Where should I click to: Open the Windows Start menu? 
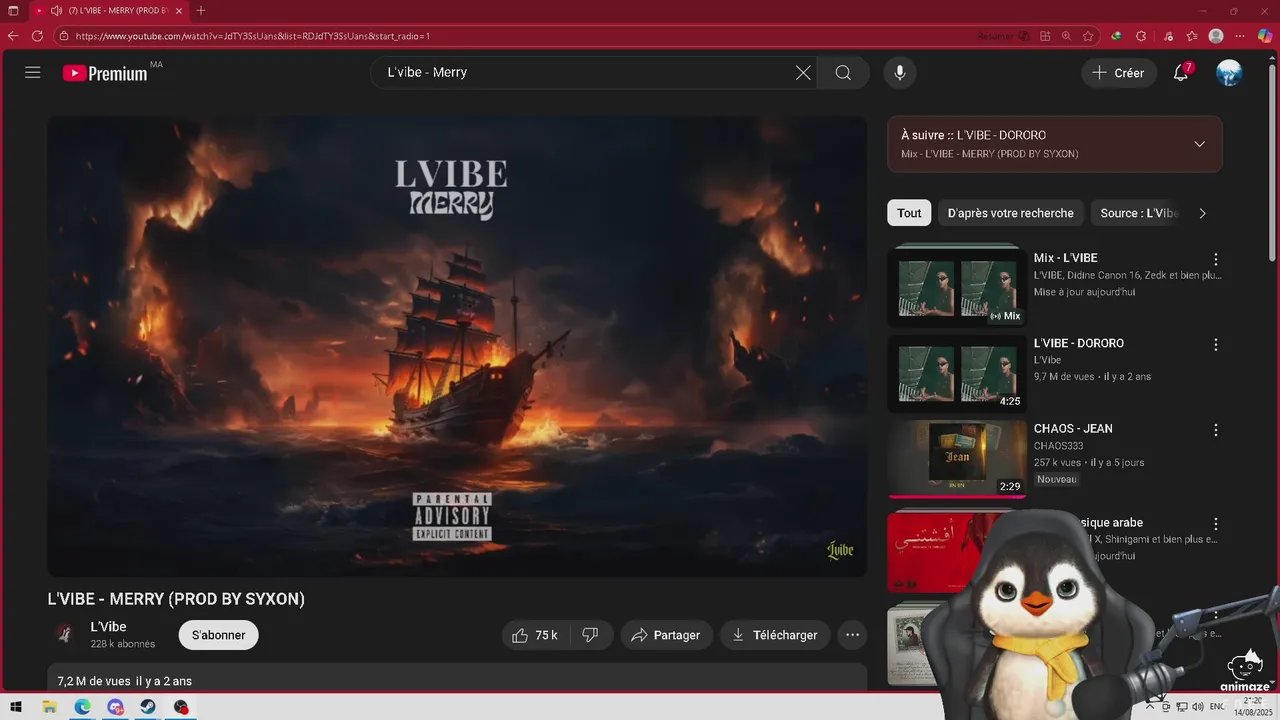coord(16,707)
